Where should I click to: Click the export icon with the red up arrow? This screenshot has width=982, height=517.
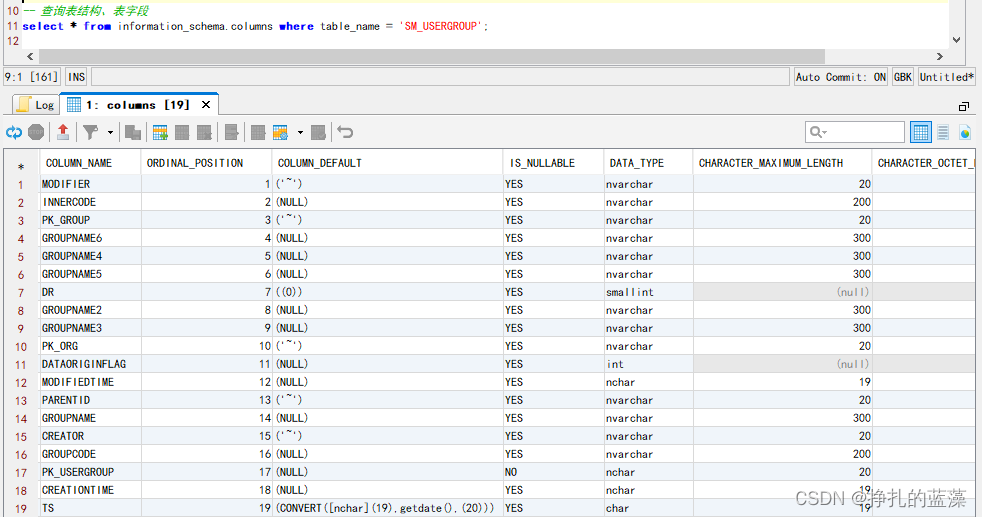coord(63,132)
